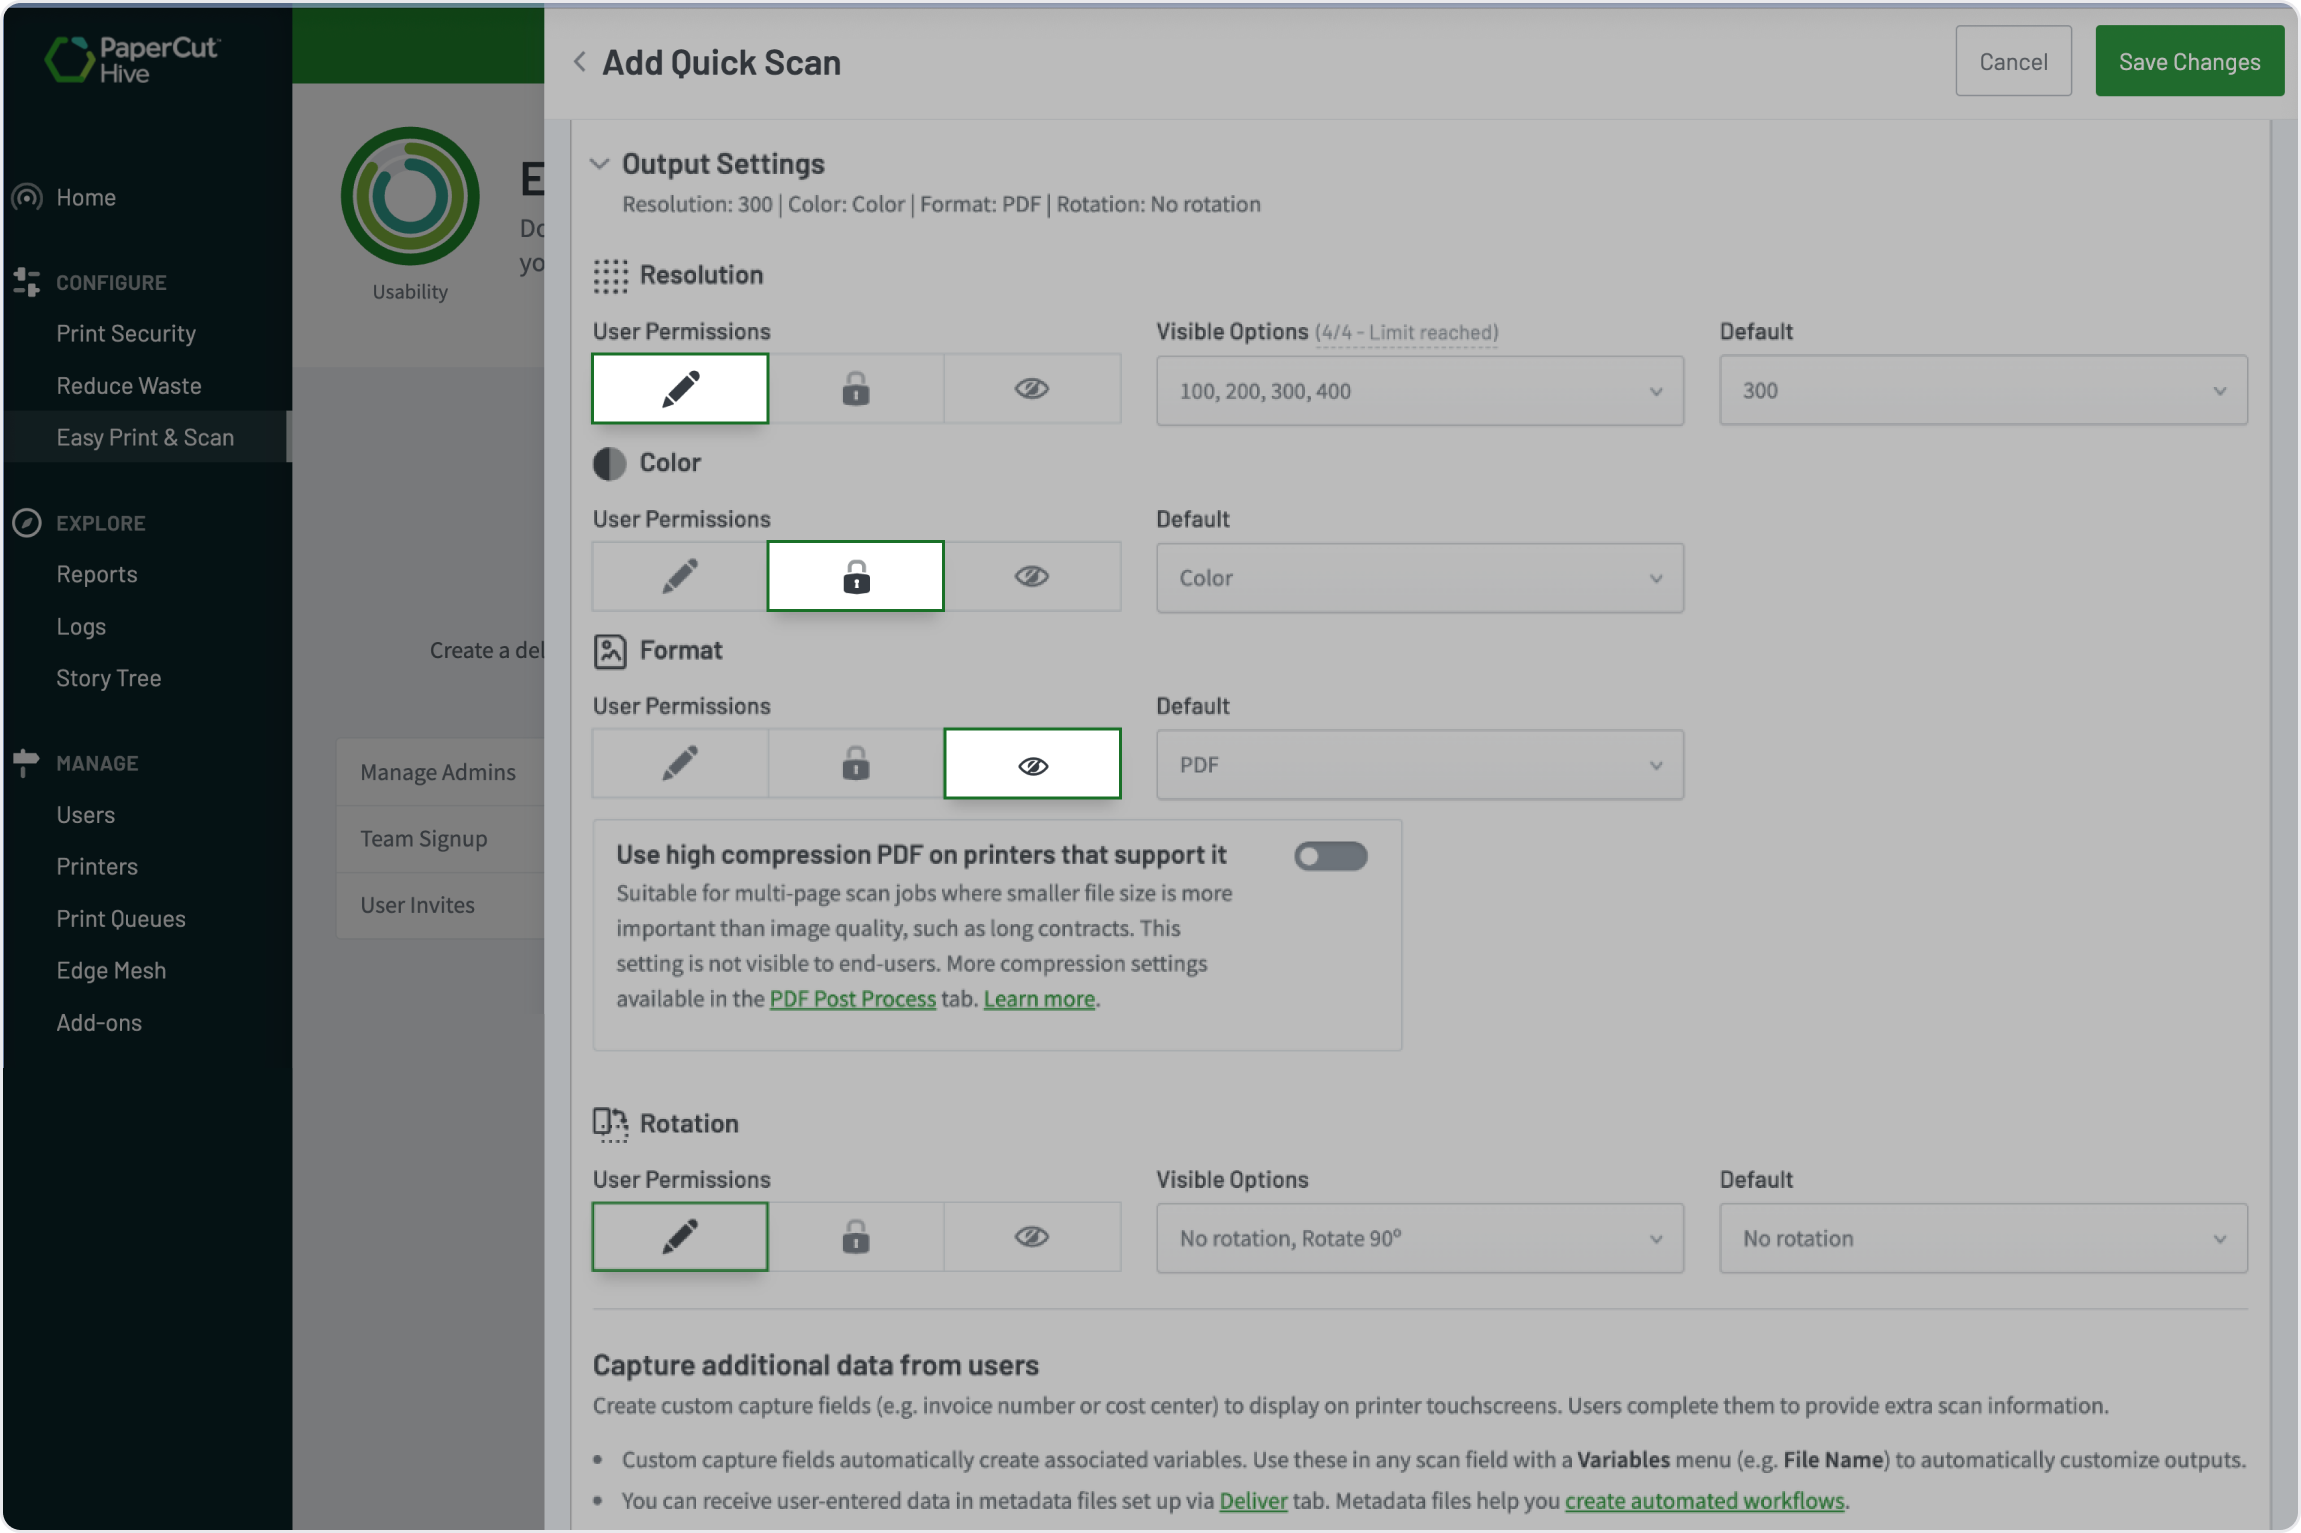Click the lock permission icon for Format
Viewport: 2301px width, 1533px height.
tap(855, 763)
